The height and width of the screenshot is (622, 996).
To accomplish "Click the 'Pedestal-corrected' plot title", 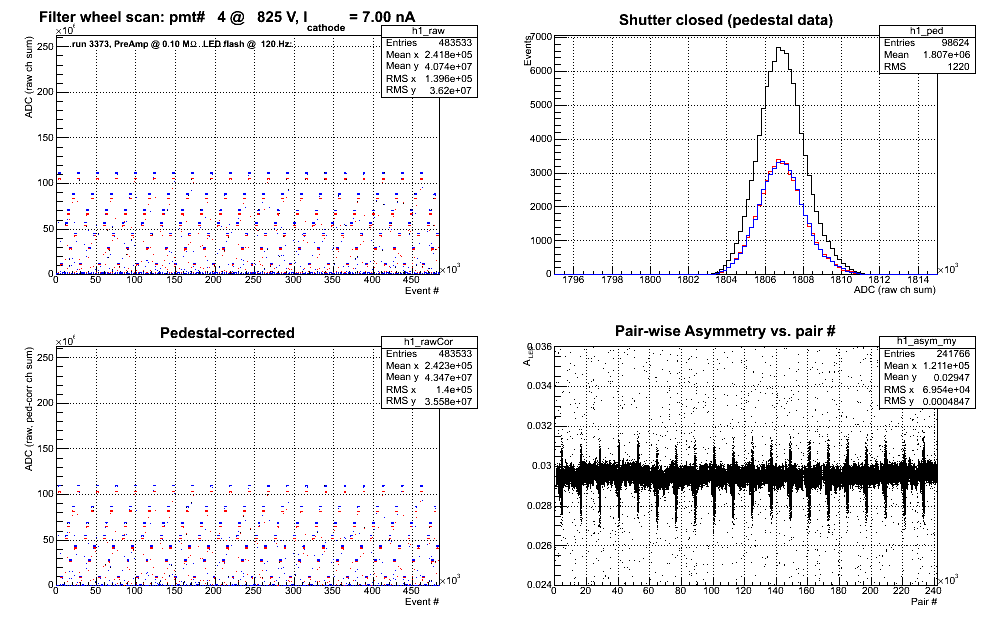I will pos(227,333).
